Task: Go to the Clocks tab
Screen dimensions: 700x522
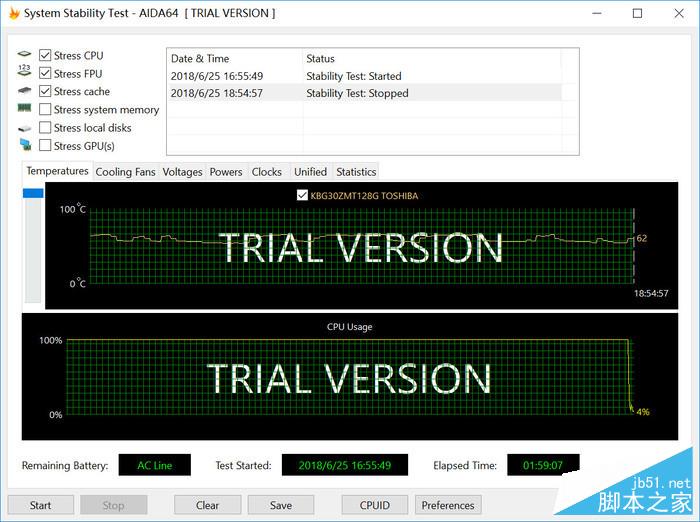Action: click(267, 172)
